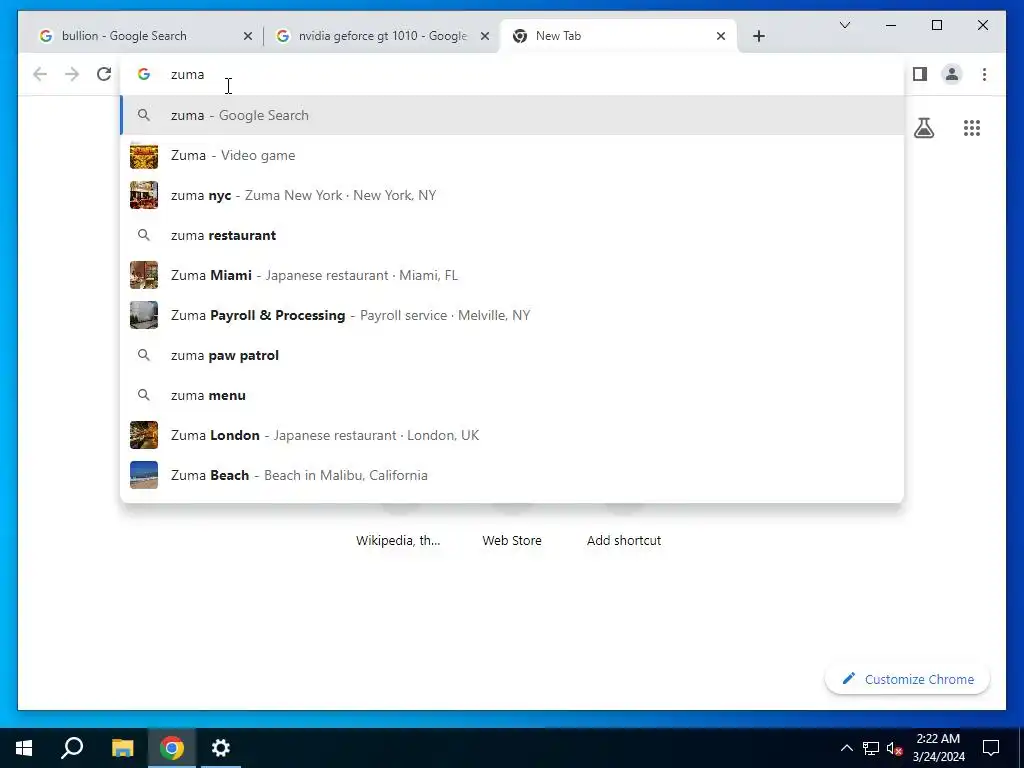Click the browser back arrow
1024x768 pixels.
40,74
